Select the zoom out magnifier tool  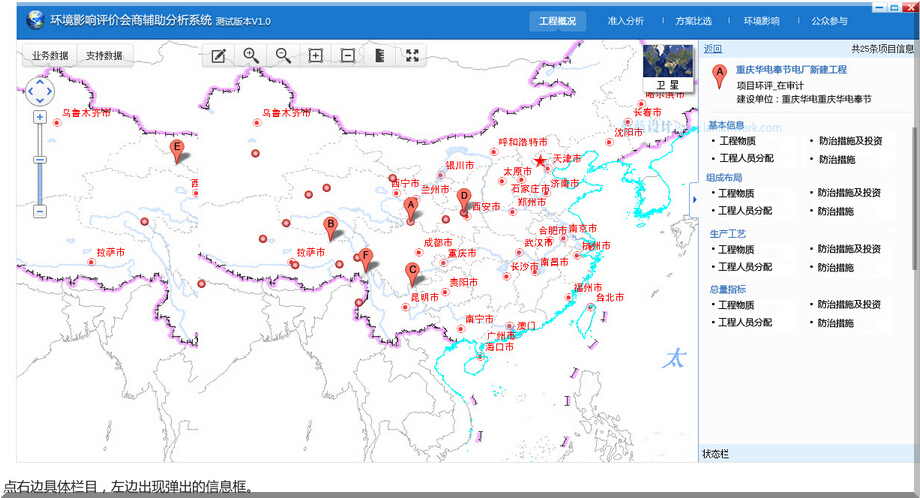tap(283, 56)
